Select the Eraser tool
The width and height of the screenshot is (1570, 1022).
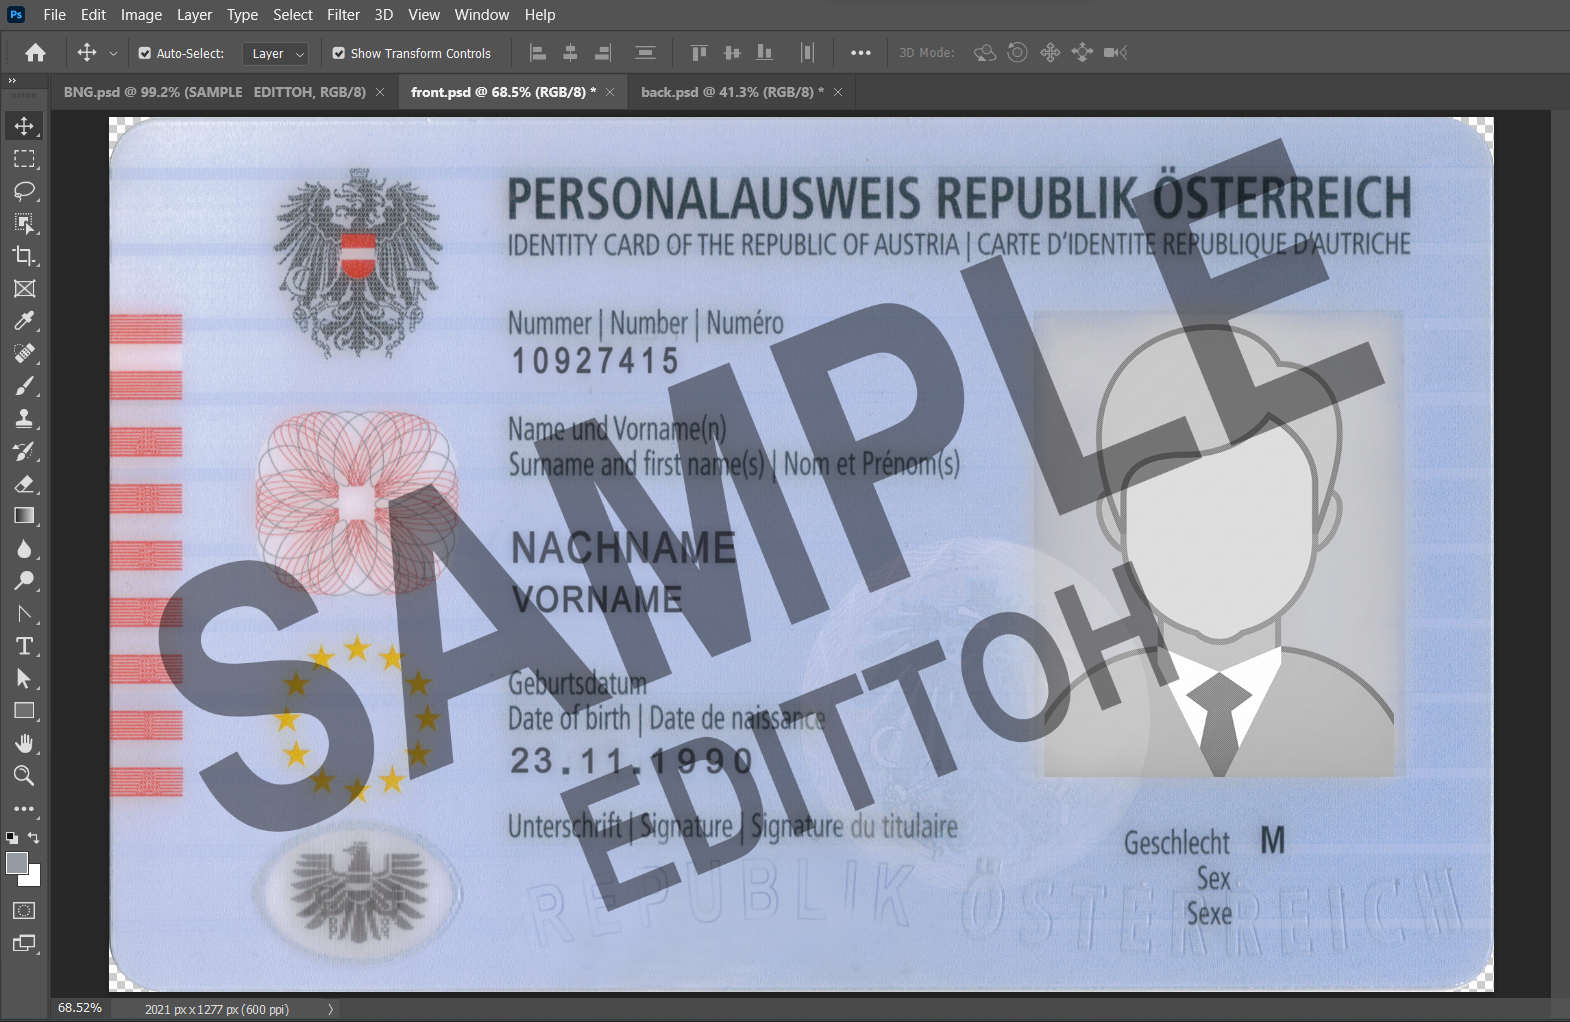tap(24, 484)
